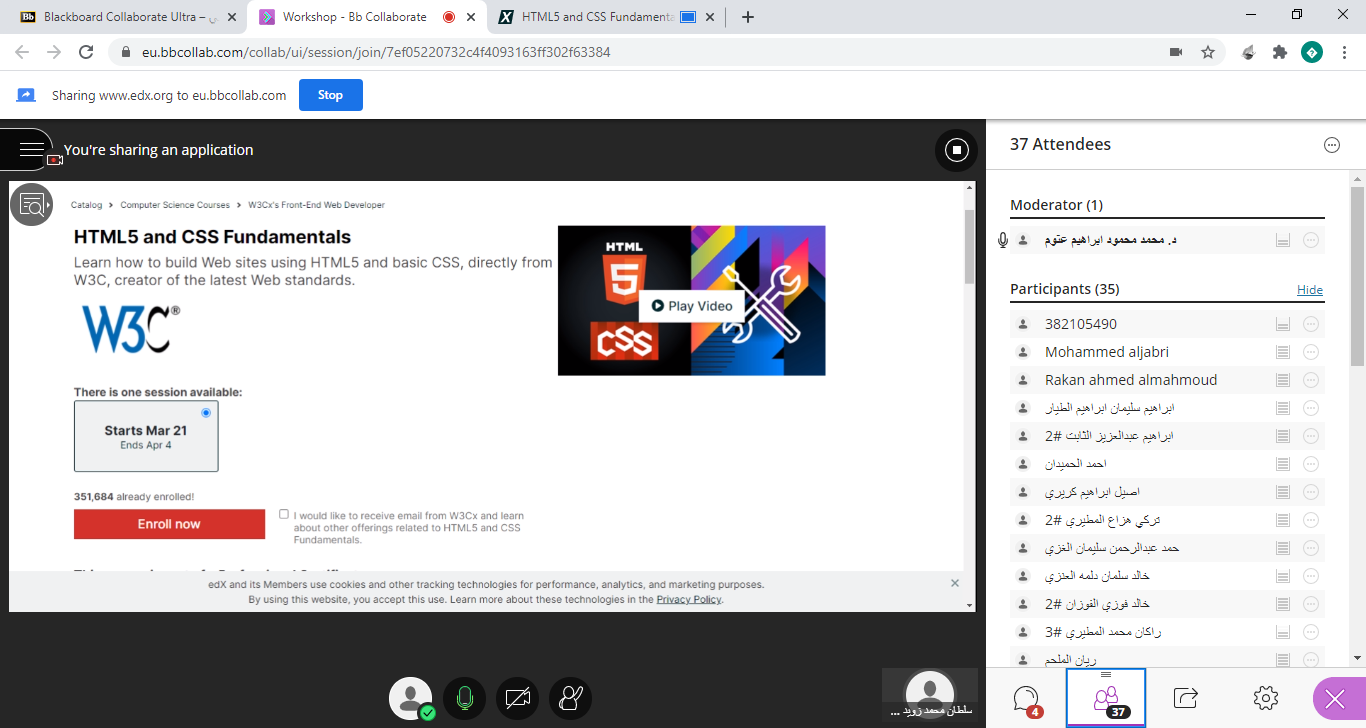Open attendee controls for Mohammed aljabri
Screen dimensions: 1366x728
pyautogui.click(x=1311, y=352)
